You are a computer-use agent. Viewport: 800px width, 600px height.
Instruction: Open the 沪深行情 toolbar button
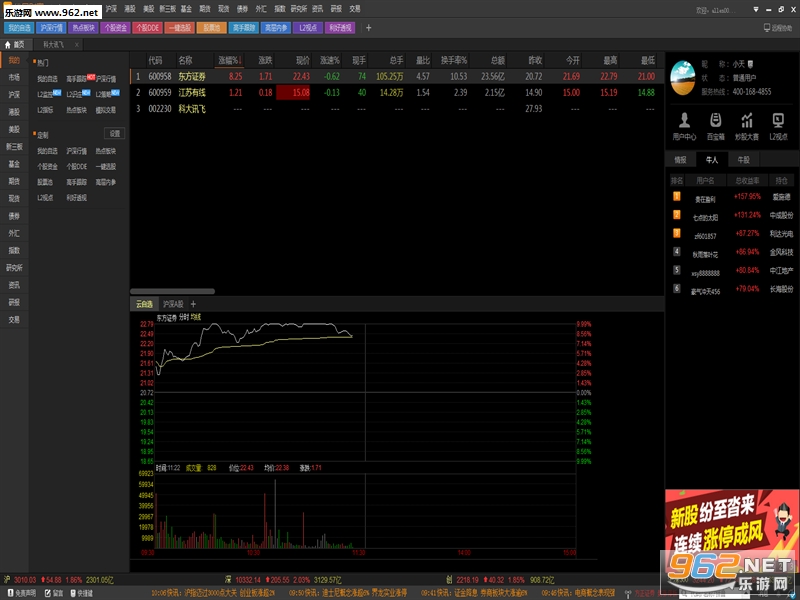(51, 28)
